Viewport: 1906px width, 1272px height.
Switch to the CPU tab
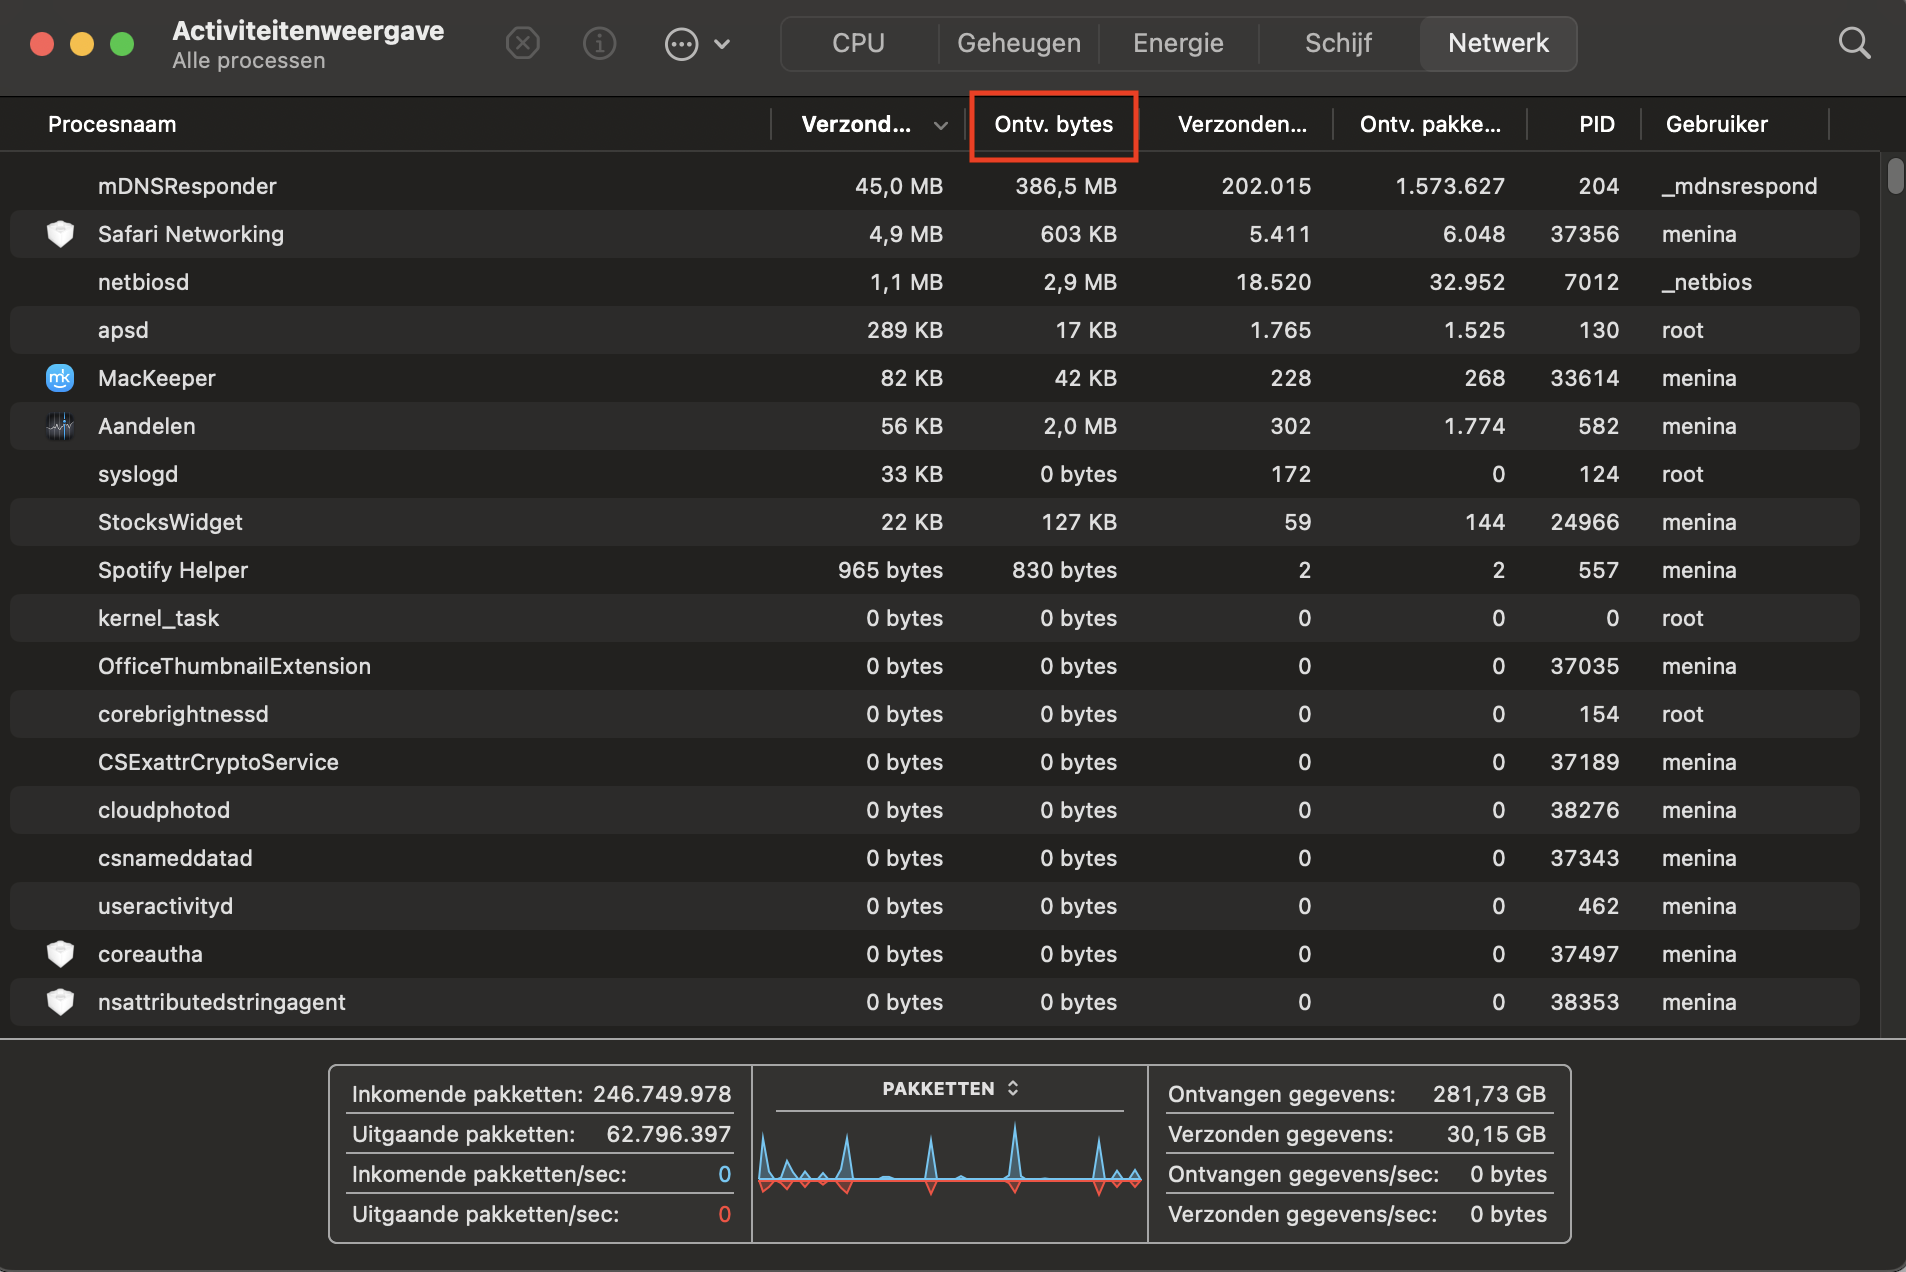[858, 44]
